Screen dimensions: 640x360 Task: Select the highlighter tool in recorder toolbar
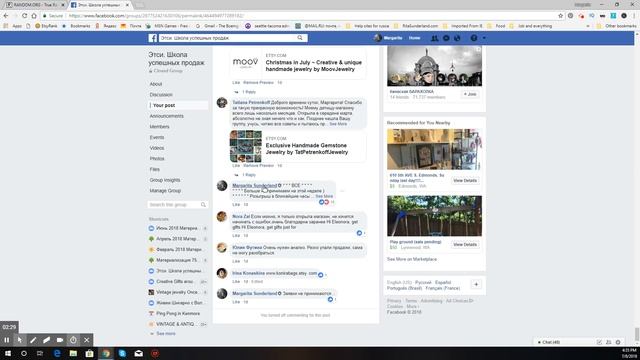click(47, 340)
